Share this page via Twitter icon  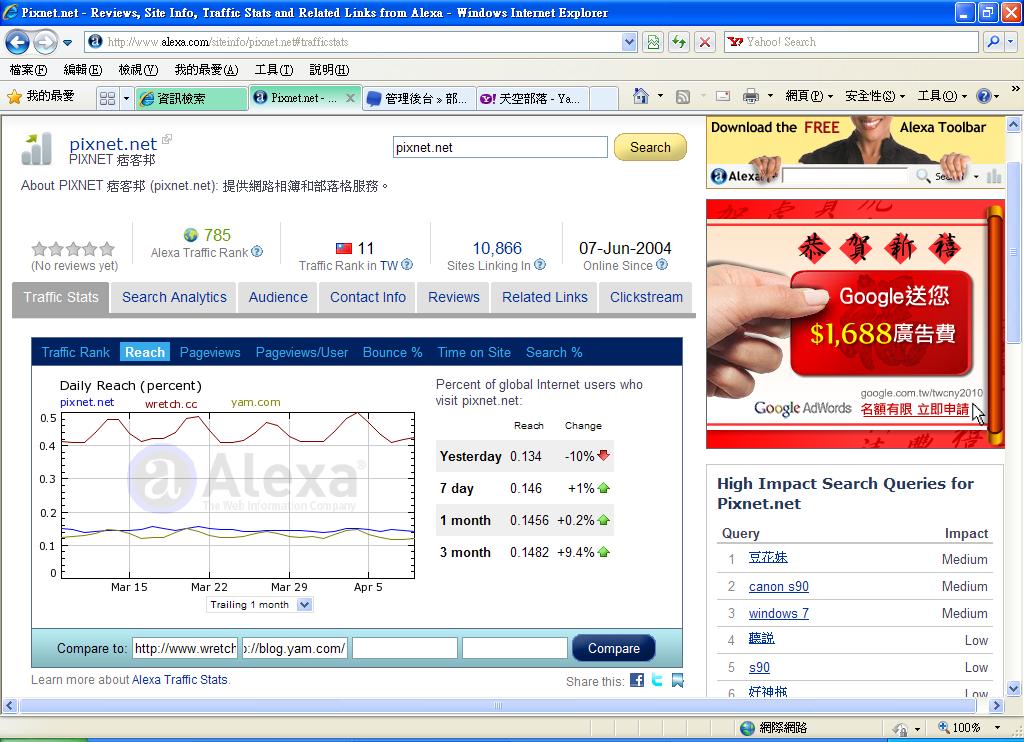tap(657, 680)
